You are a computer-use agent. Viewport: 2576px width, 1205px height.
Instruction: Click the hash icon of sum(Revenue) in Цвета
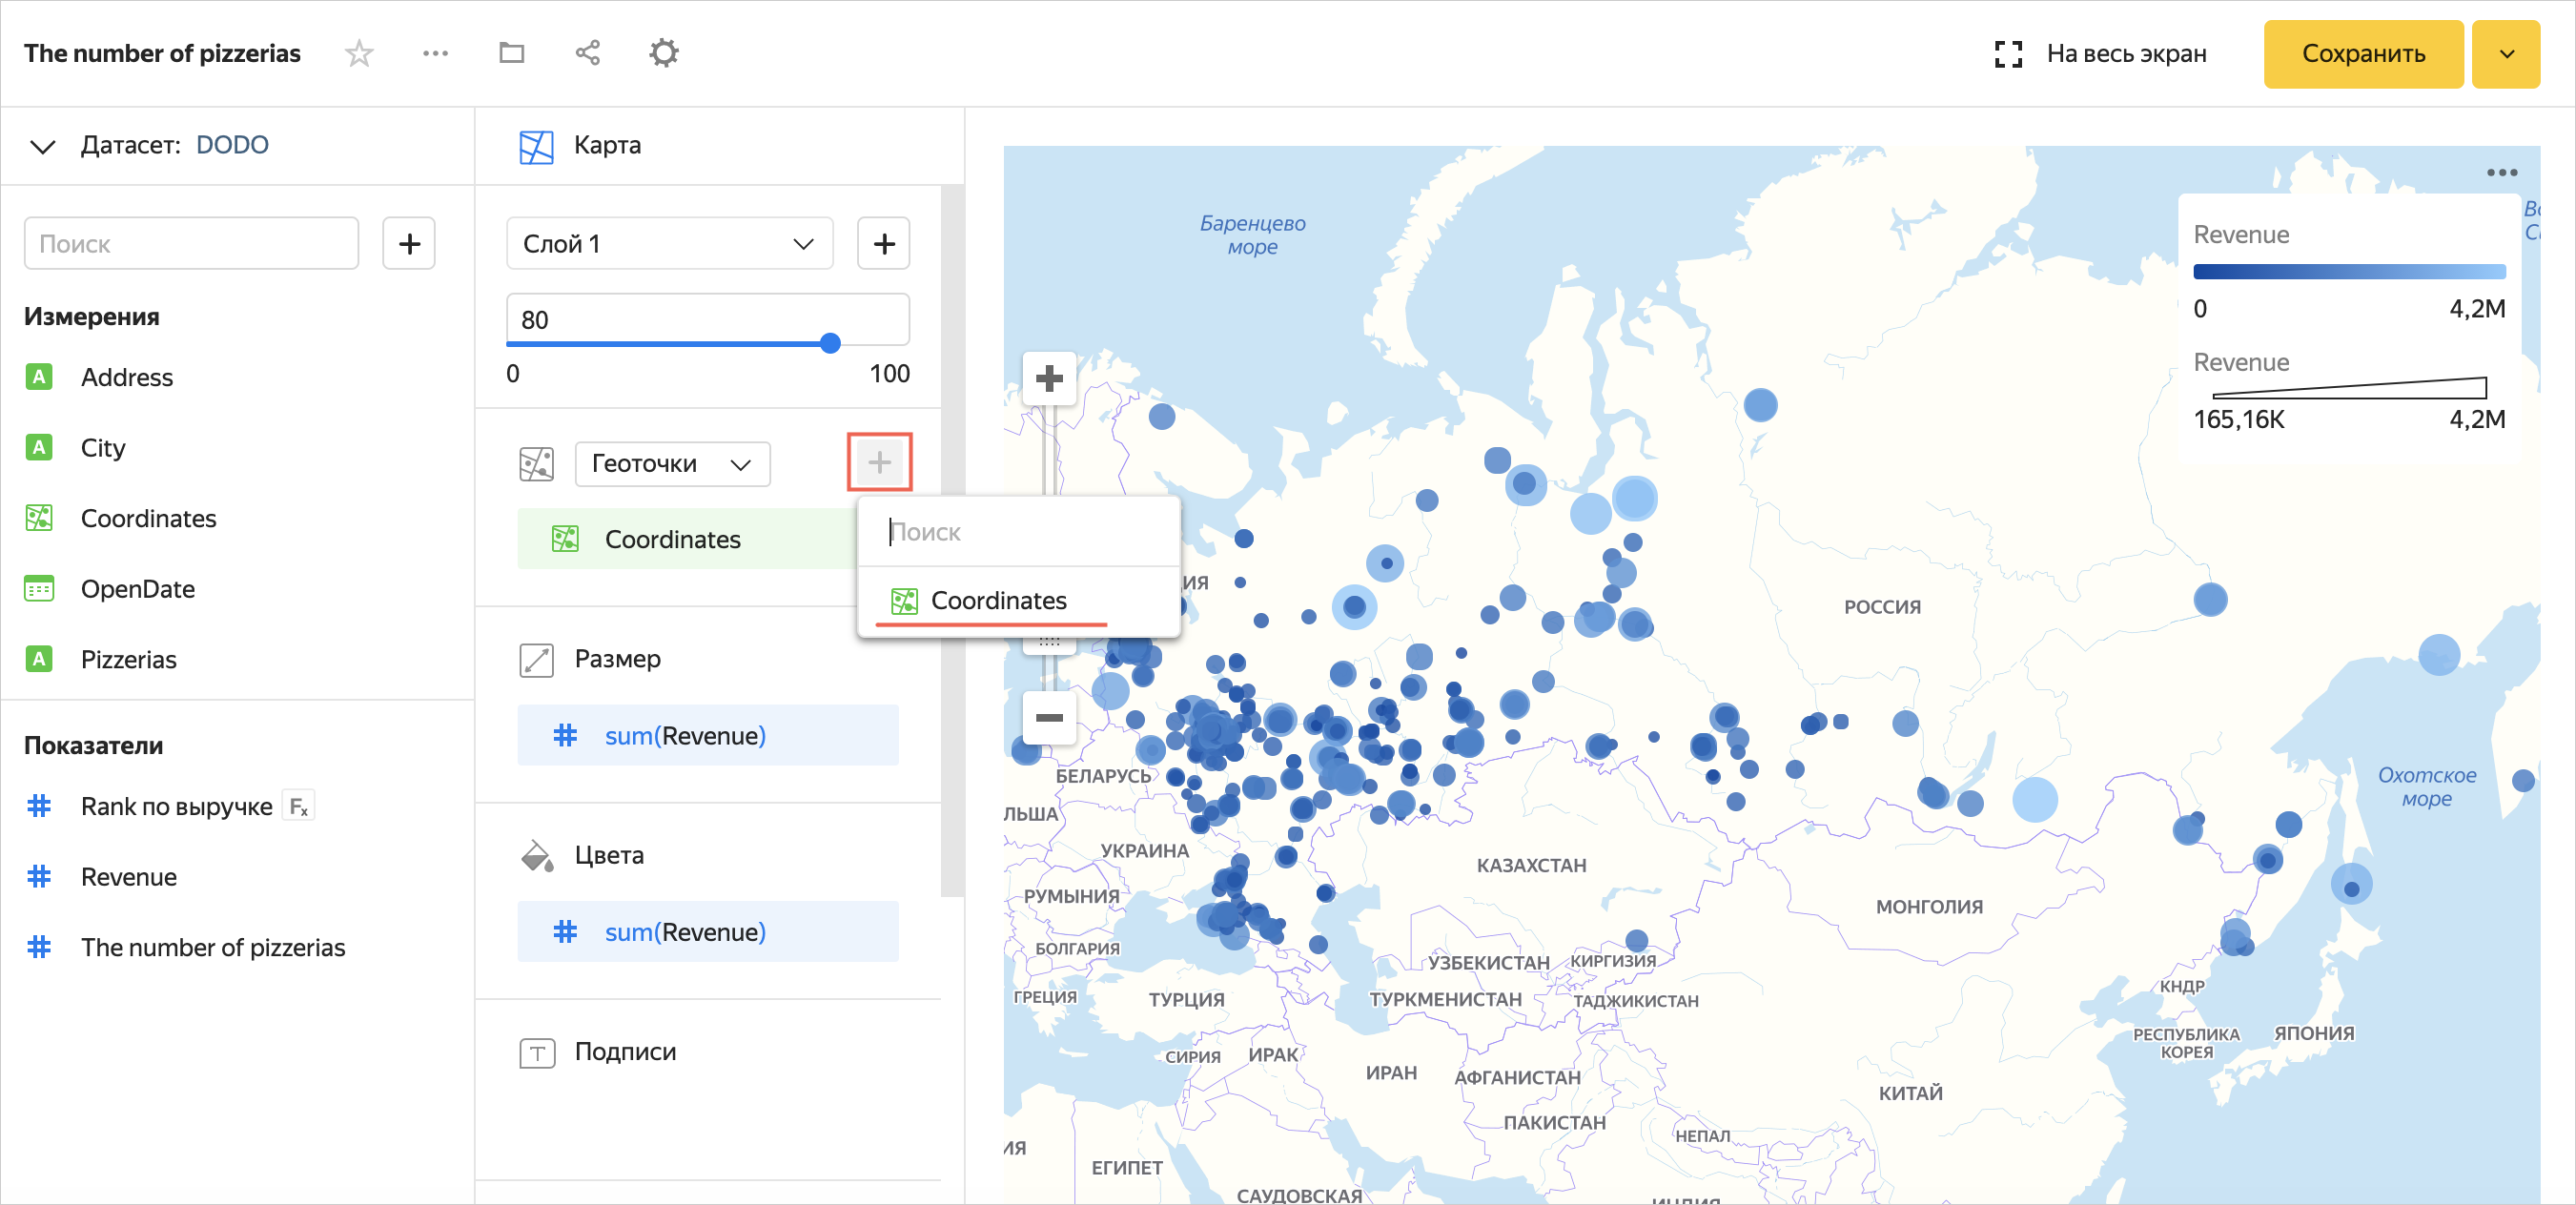[565, 932]
